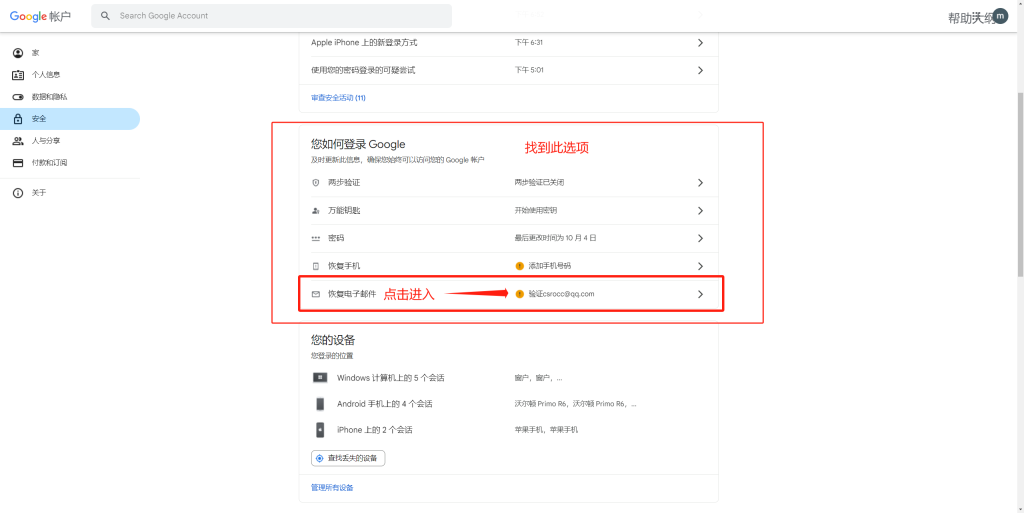Click the 下午 5:01 timestamp
This screenshot has height=513, width=1024.
tap(529, 70)
